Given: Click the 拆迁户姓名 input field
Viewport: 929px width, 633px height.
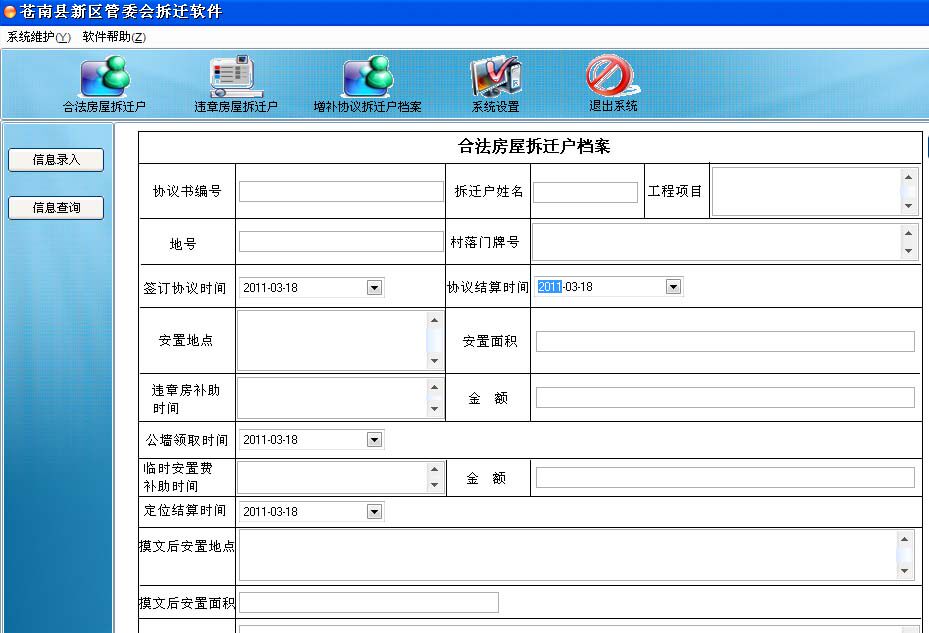Looking at the screenshot, I should (x=585, y=192).
